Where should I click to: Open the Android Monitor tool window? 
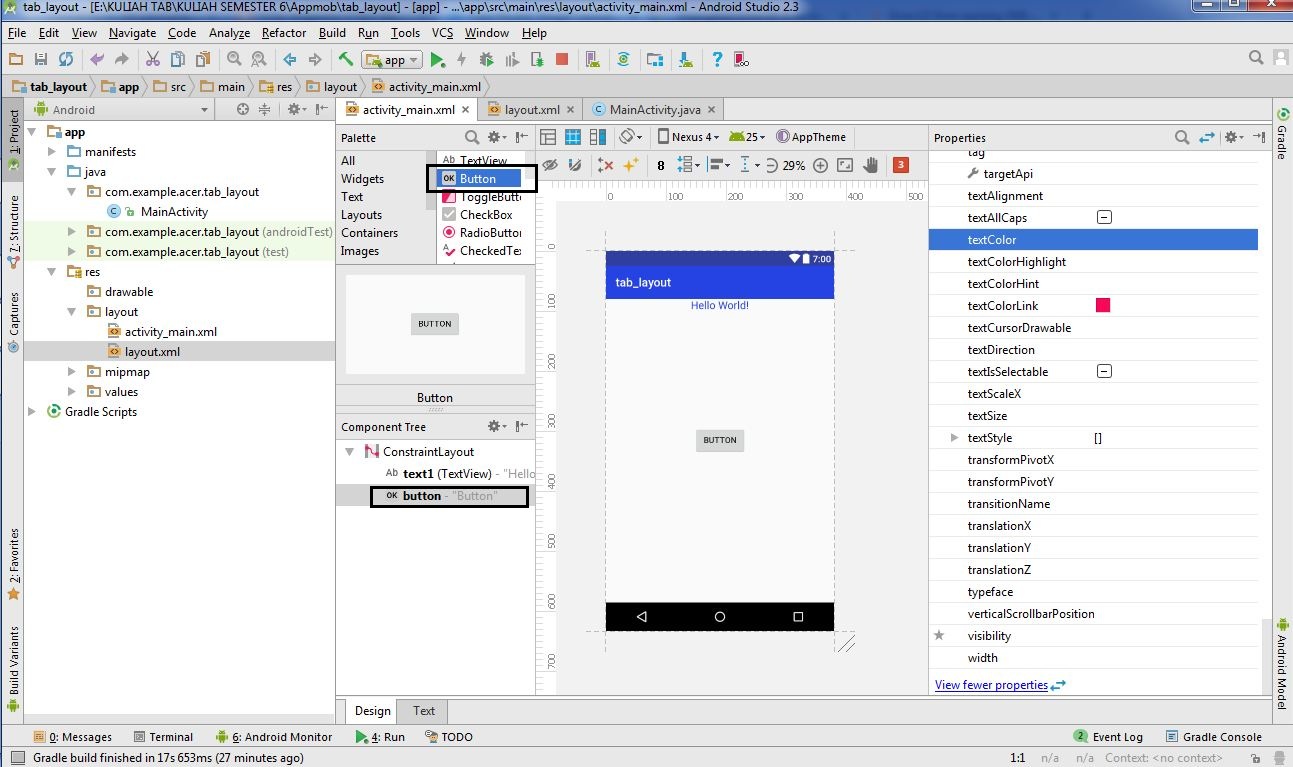273,737
